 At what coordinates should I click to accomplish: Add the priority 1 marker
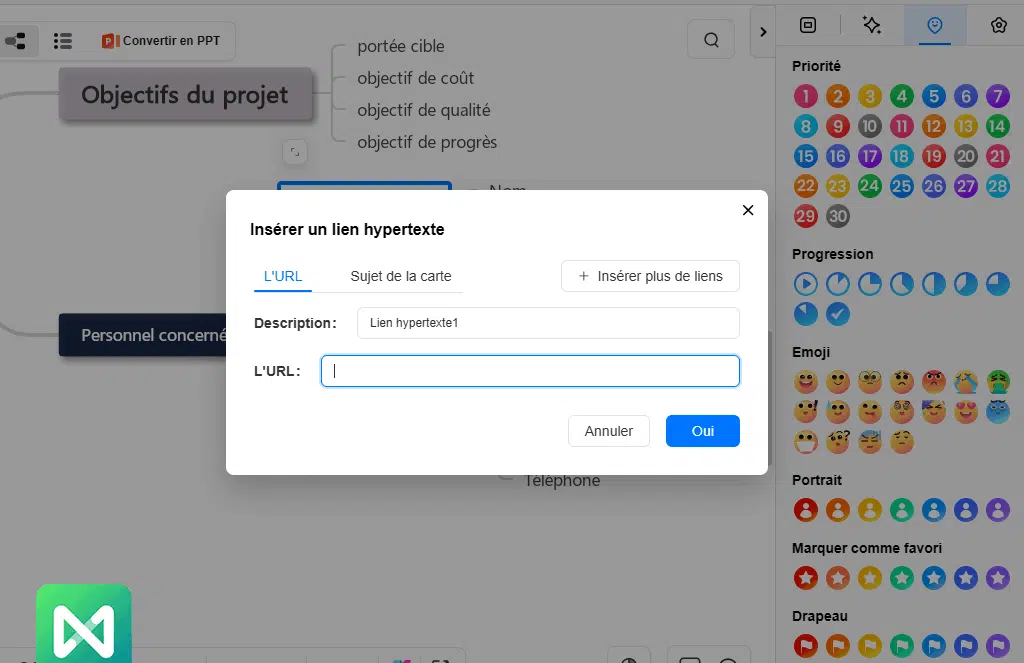click(x=806, y=97)
